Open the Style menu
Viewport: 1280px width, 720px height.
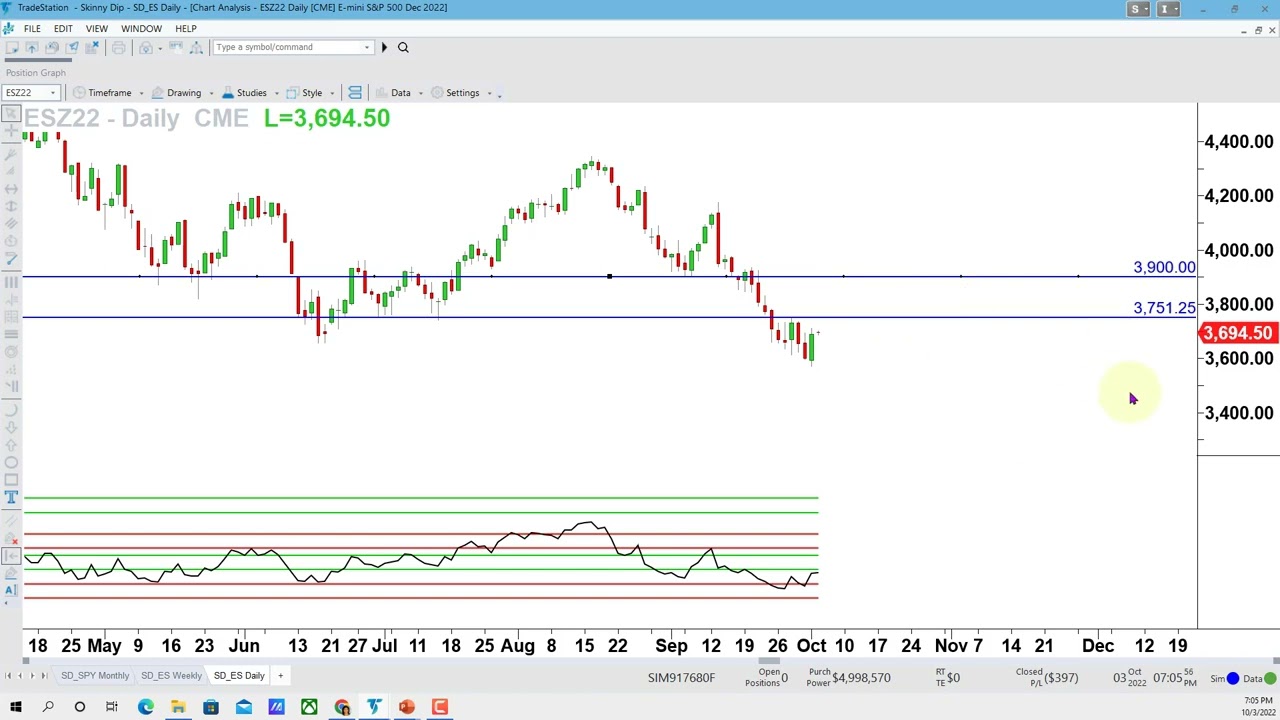click(304, 93)
